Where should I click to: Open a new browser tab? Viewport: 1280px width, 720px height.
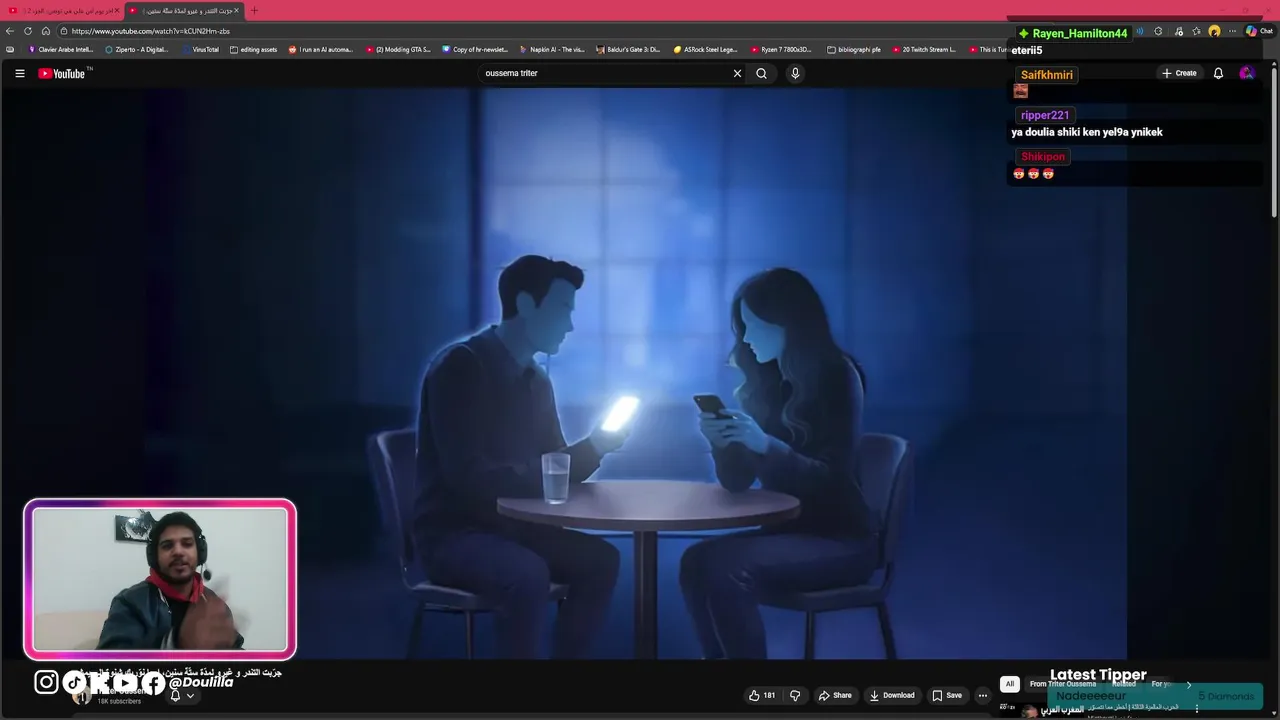pos(254,11)
